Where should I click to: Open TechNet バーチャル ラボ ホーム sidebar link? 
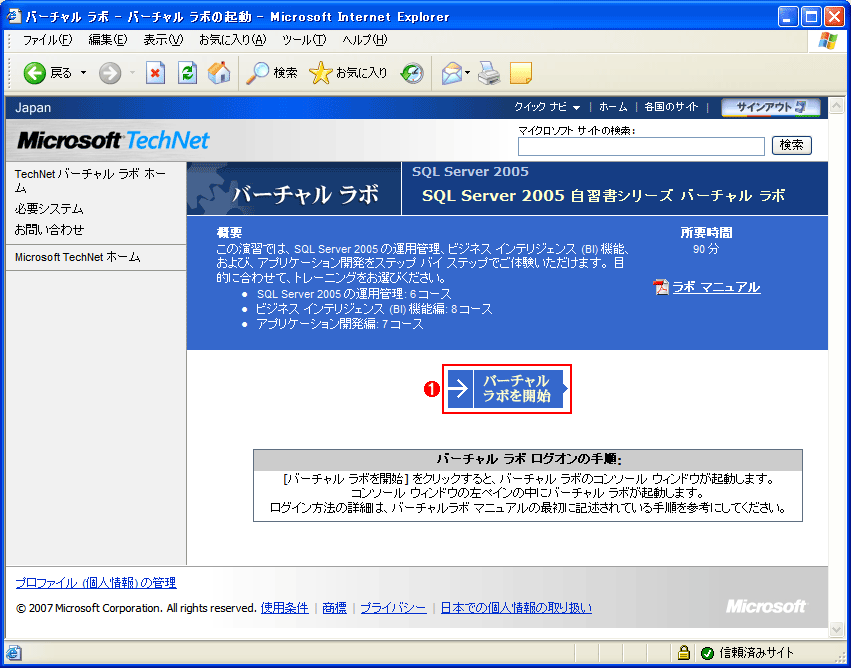90,181
